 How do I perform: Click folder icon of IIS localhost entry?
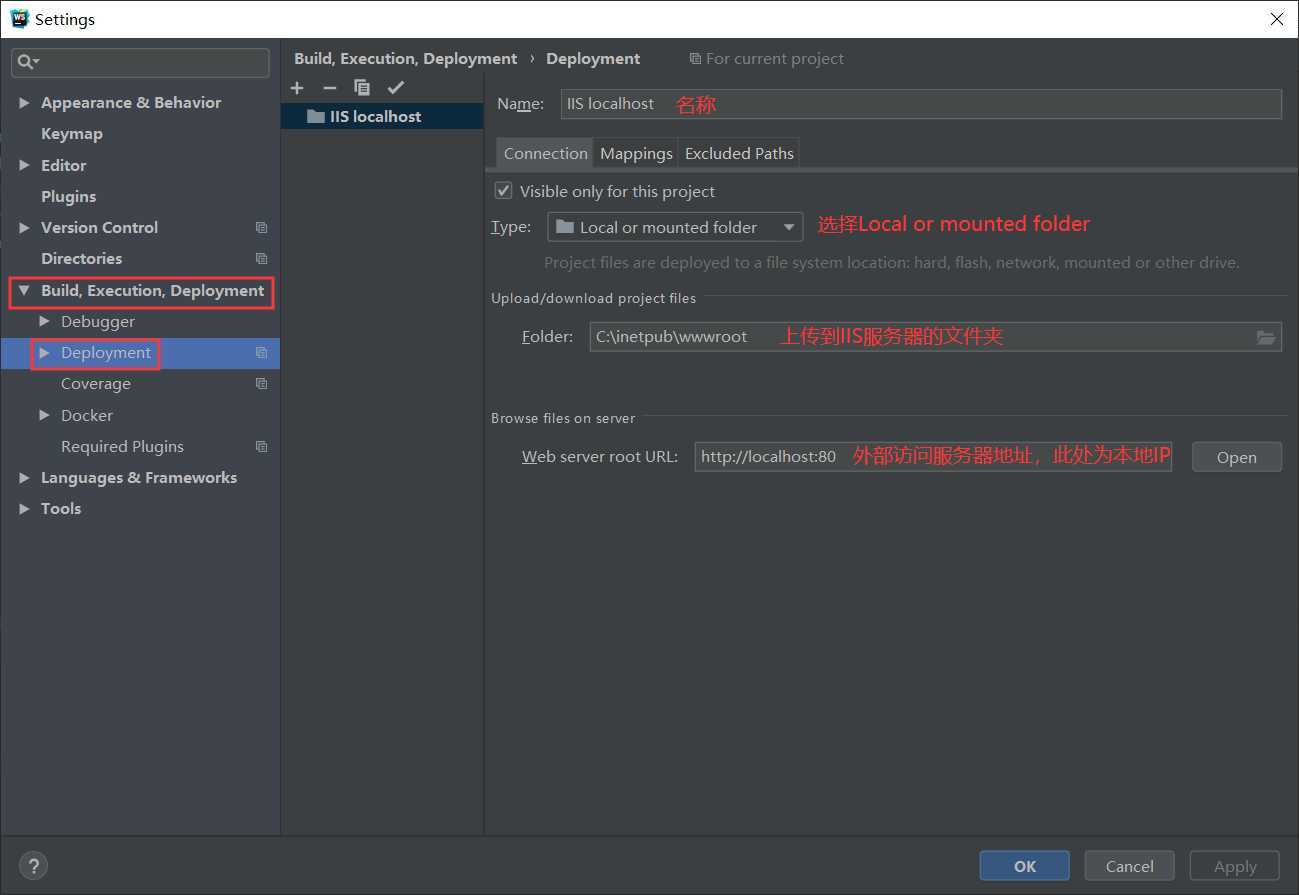pos(315,117)
